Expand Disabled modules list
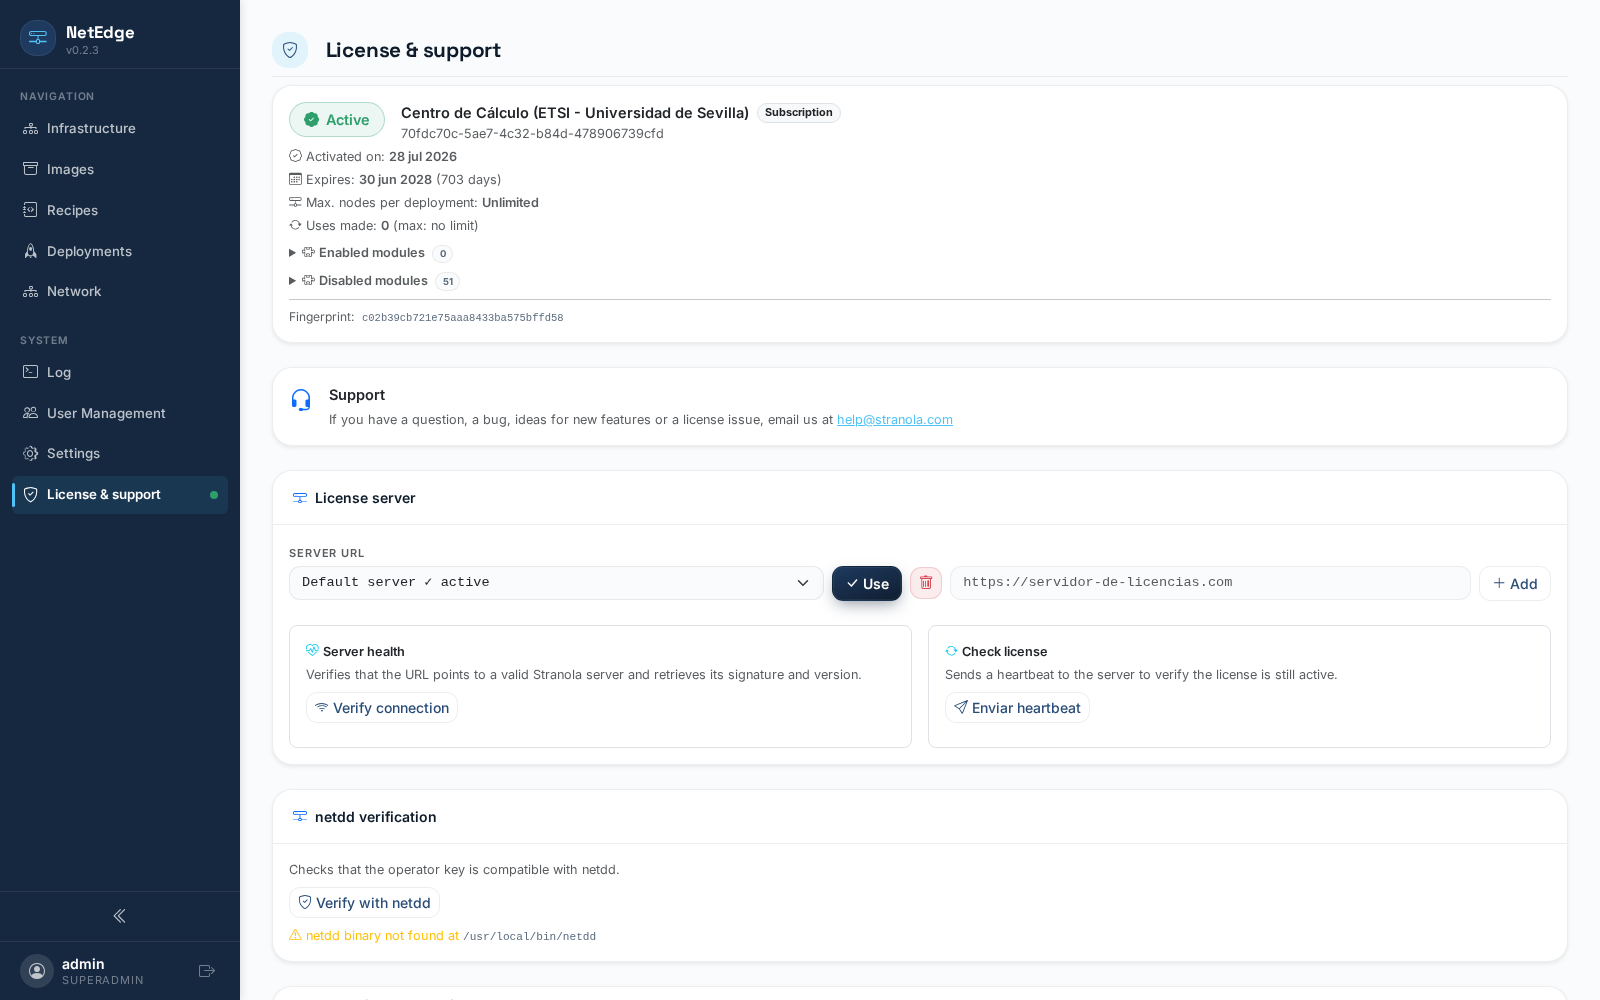The height and width of the screenshot is (1000, 1600). coord(372,281)
